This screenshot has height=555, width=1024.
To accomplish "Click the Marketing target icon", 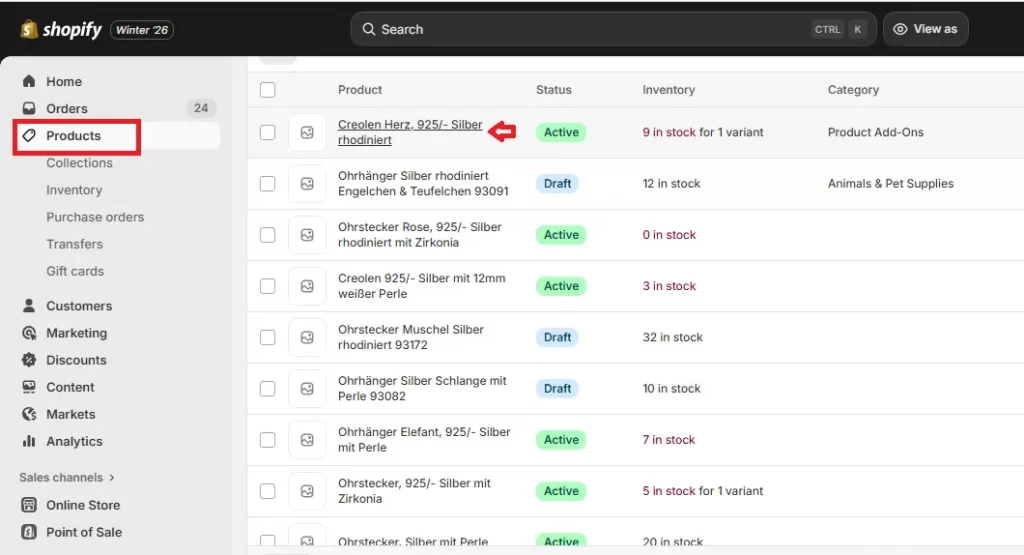I will [29, 333].
